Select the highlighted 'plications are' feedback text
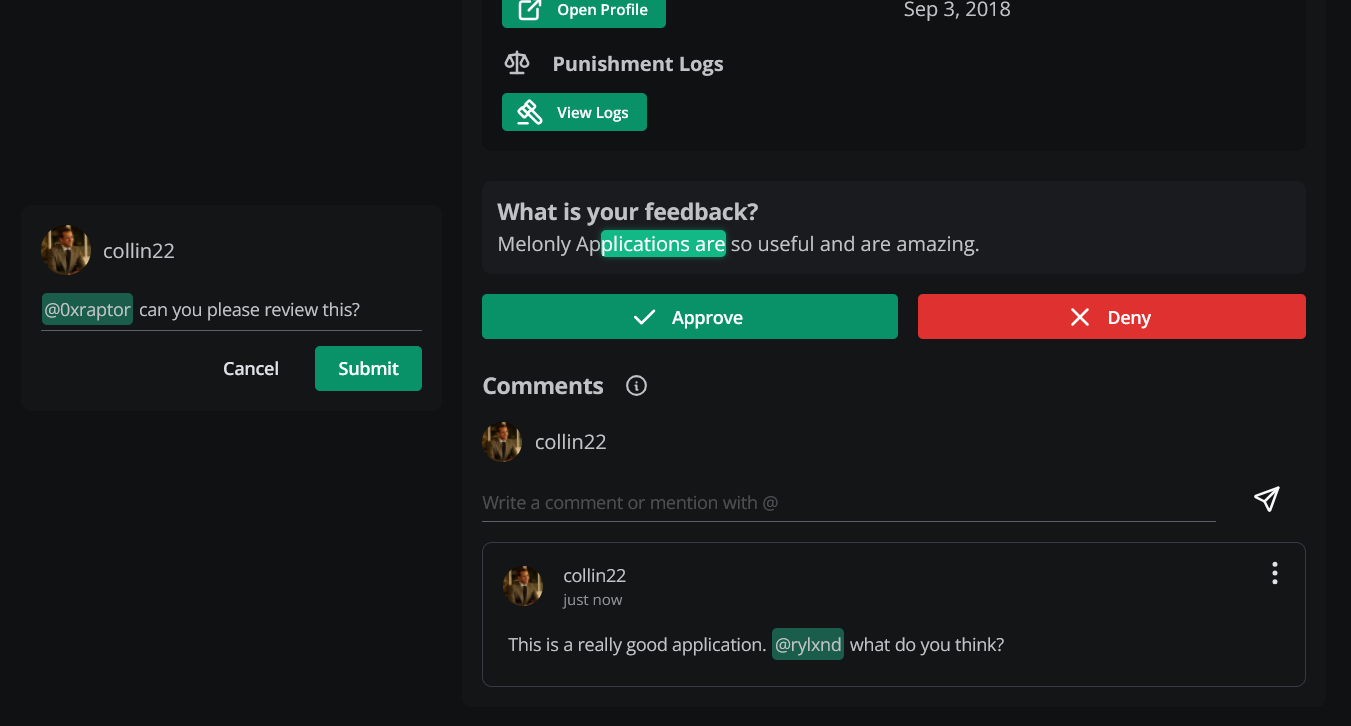 pyautogui.click(x=663, y=243)
